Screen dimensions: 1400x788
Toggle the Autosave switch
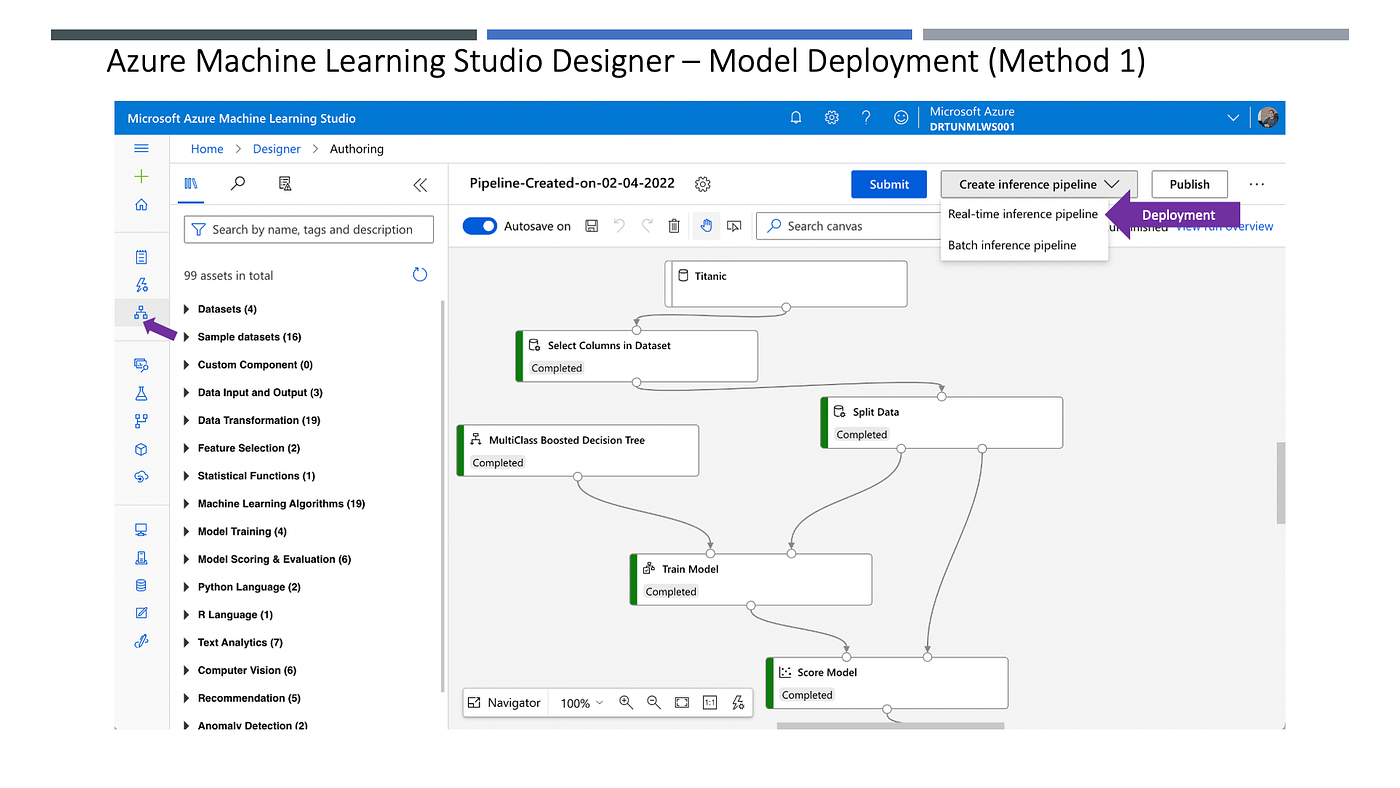[x=480, y=226]
